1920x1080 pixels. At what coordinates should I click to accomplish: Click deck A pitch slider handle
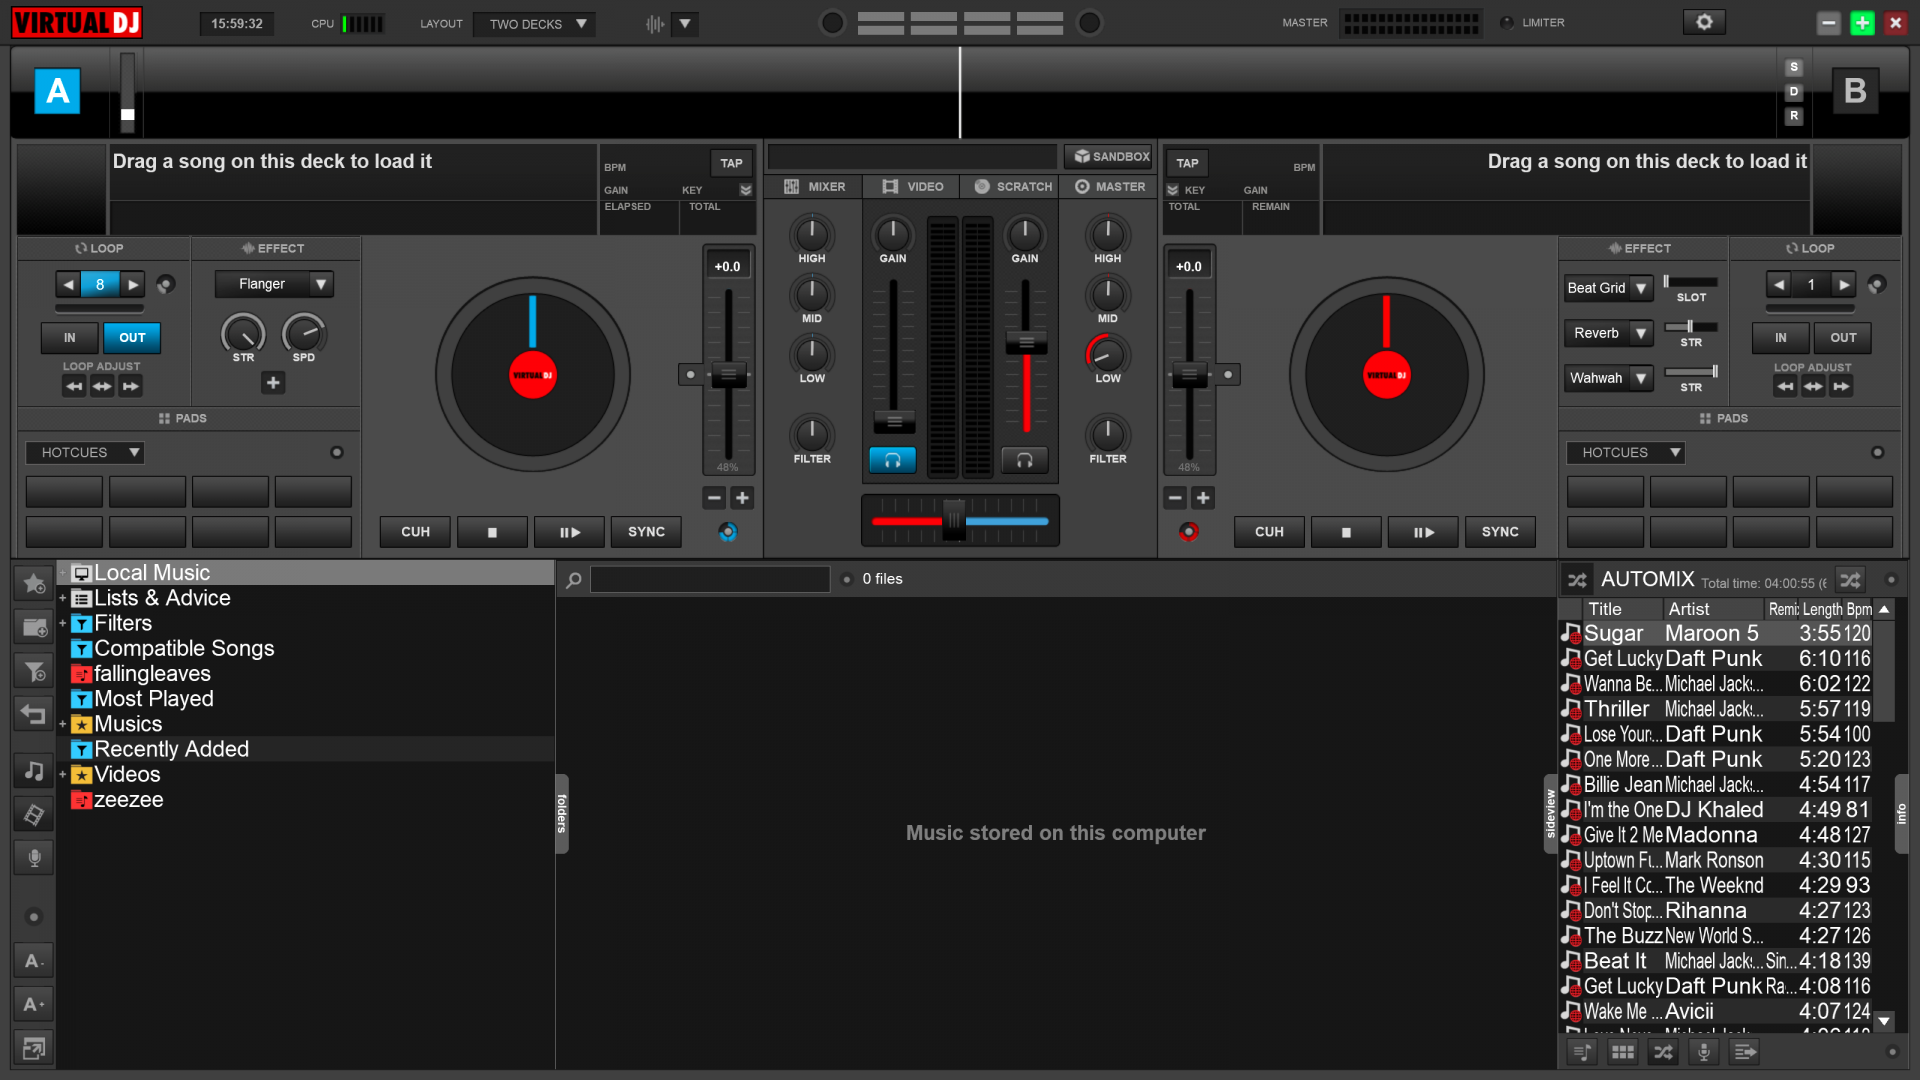click(728, 376)
